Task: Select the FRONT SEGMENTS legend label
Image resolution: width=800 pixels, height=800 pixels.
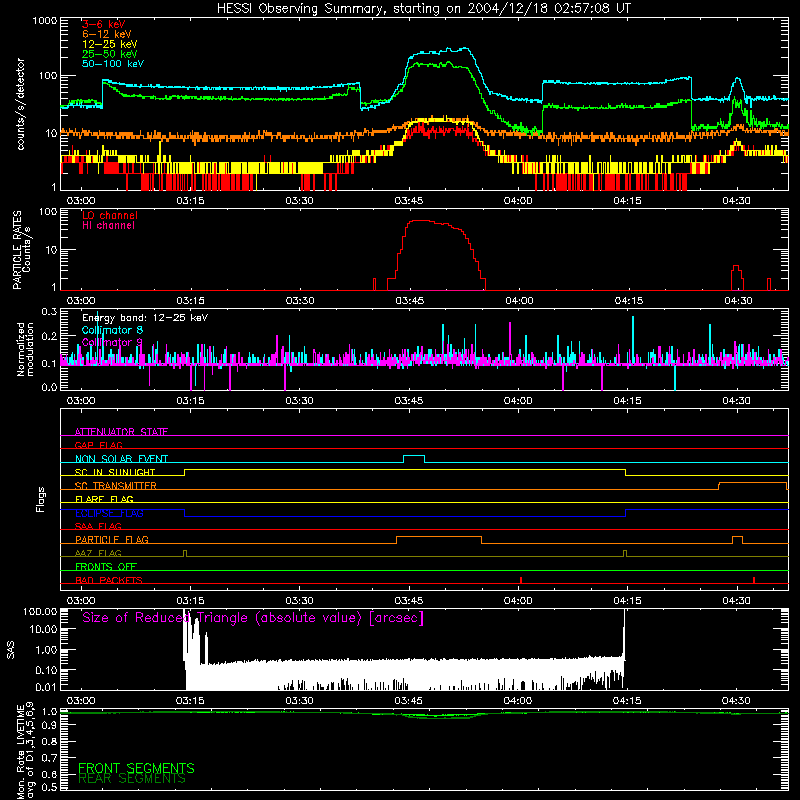Action: [136, 768]
